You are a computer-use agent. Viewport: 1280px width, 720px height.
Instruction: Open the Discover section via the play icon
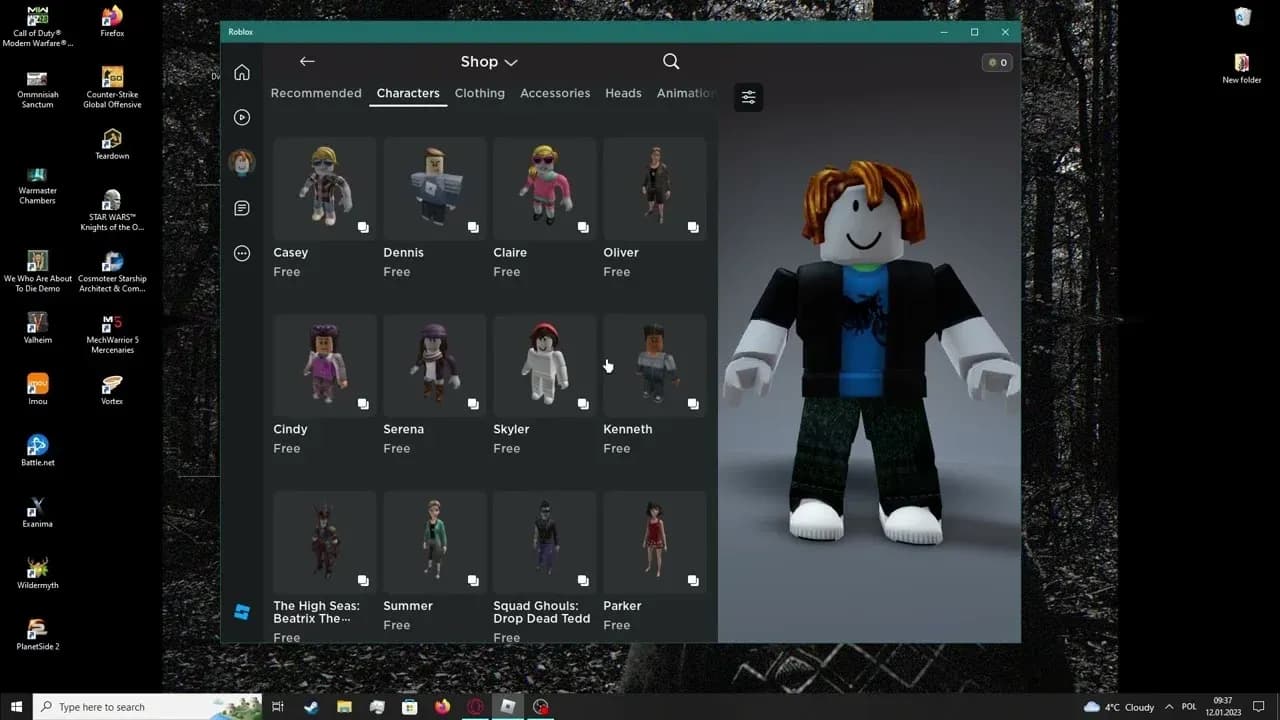coord(241,117)
